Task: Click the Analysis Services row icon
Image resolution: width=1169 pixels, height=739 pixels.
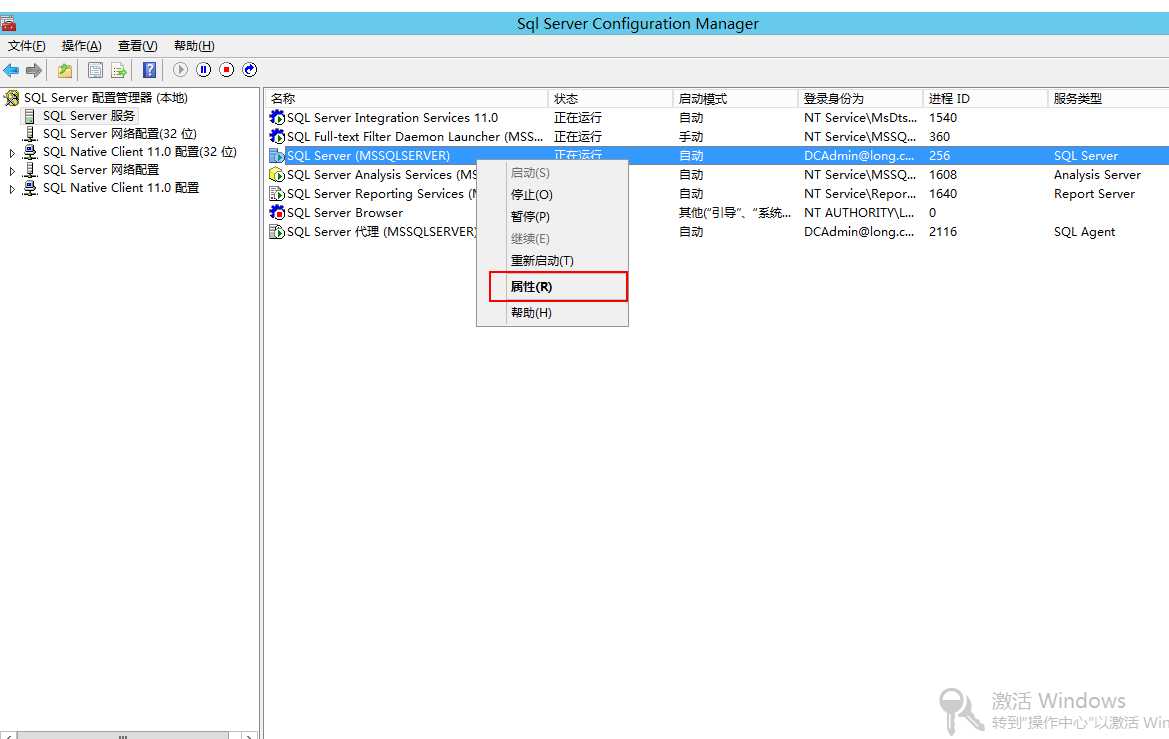Action: point(277,174)
